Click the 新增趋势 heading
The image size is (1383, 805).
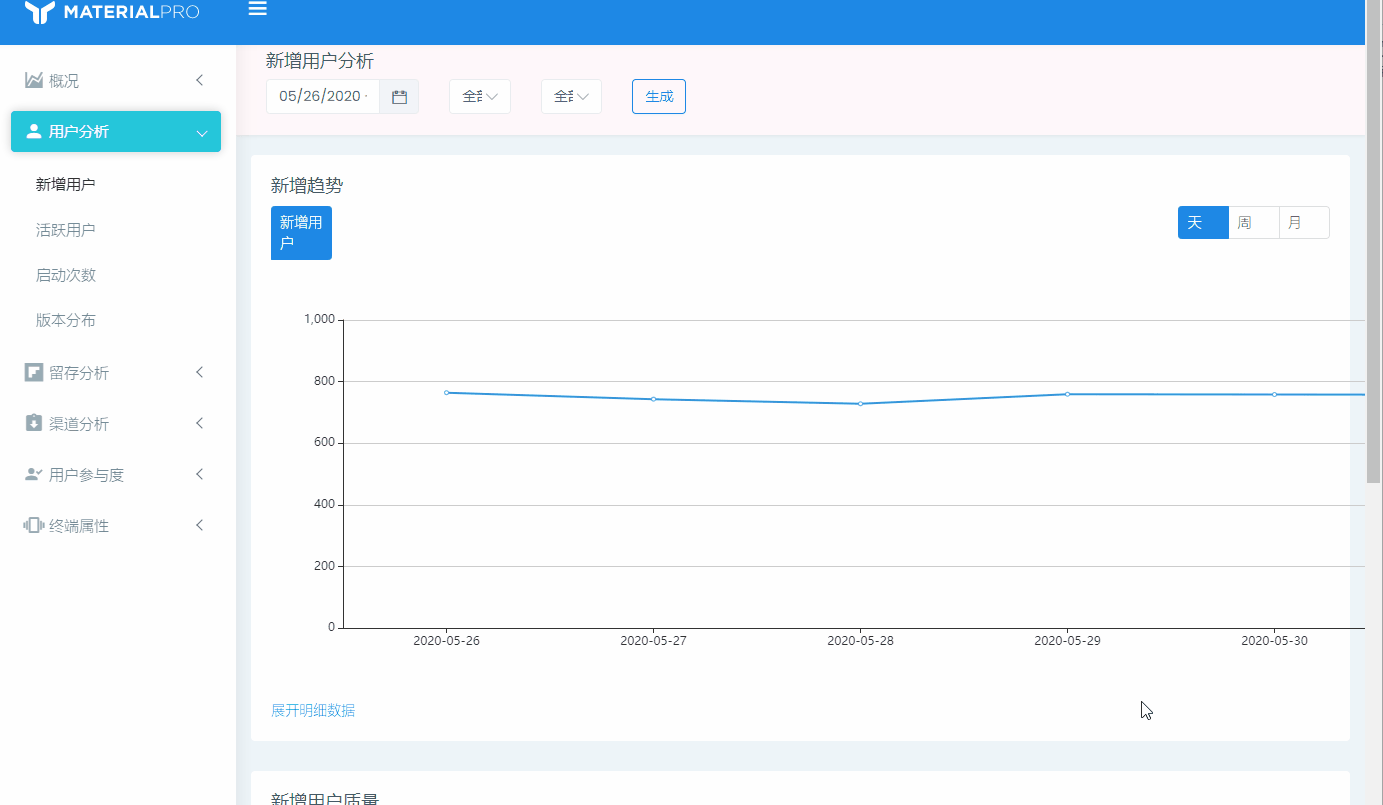pos(307,185)
